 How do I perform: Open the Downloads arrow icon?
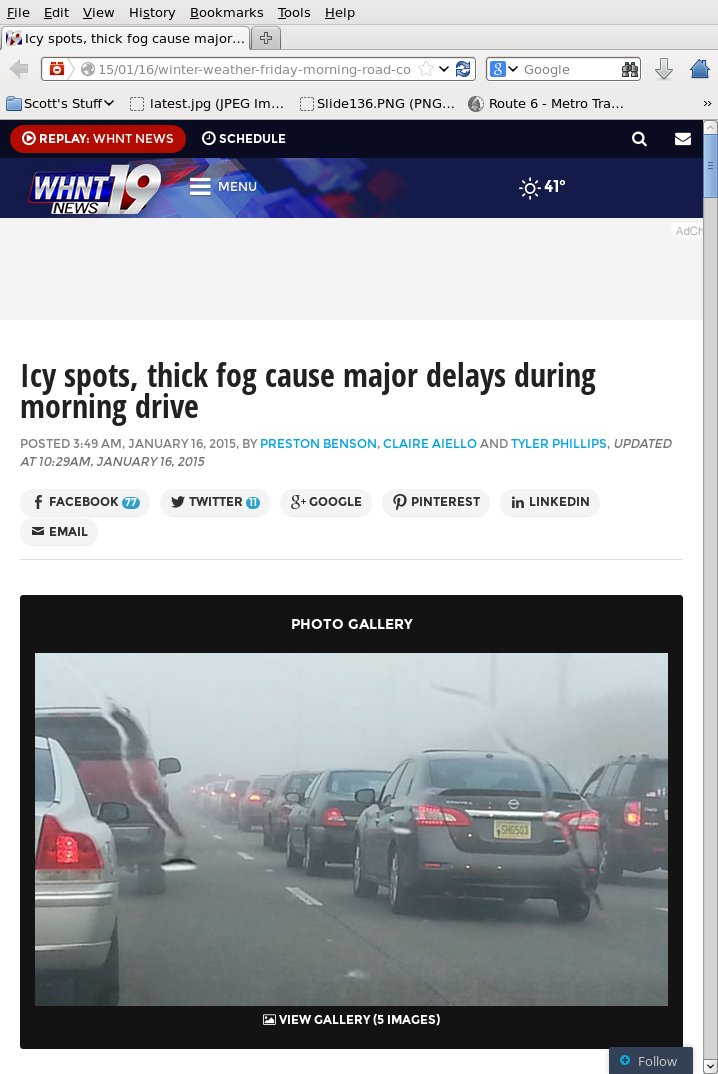click(663, 69)
